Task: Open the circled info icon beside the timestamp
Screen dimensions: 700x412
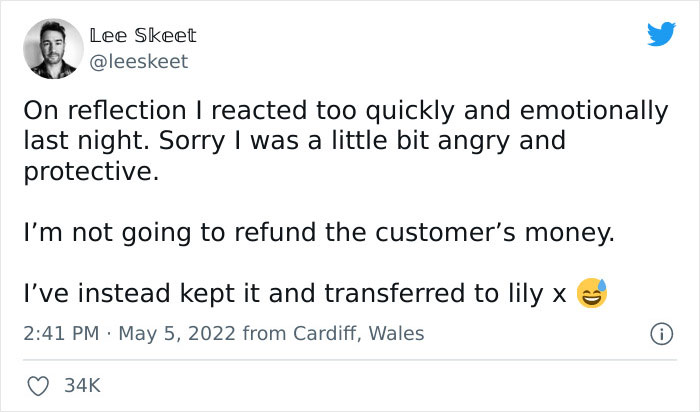Action: click(661, 334)
